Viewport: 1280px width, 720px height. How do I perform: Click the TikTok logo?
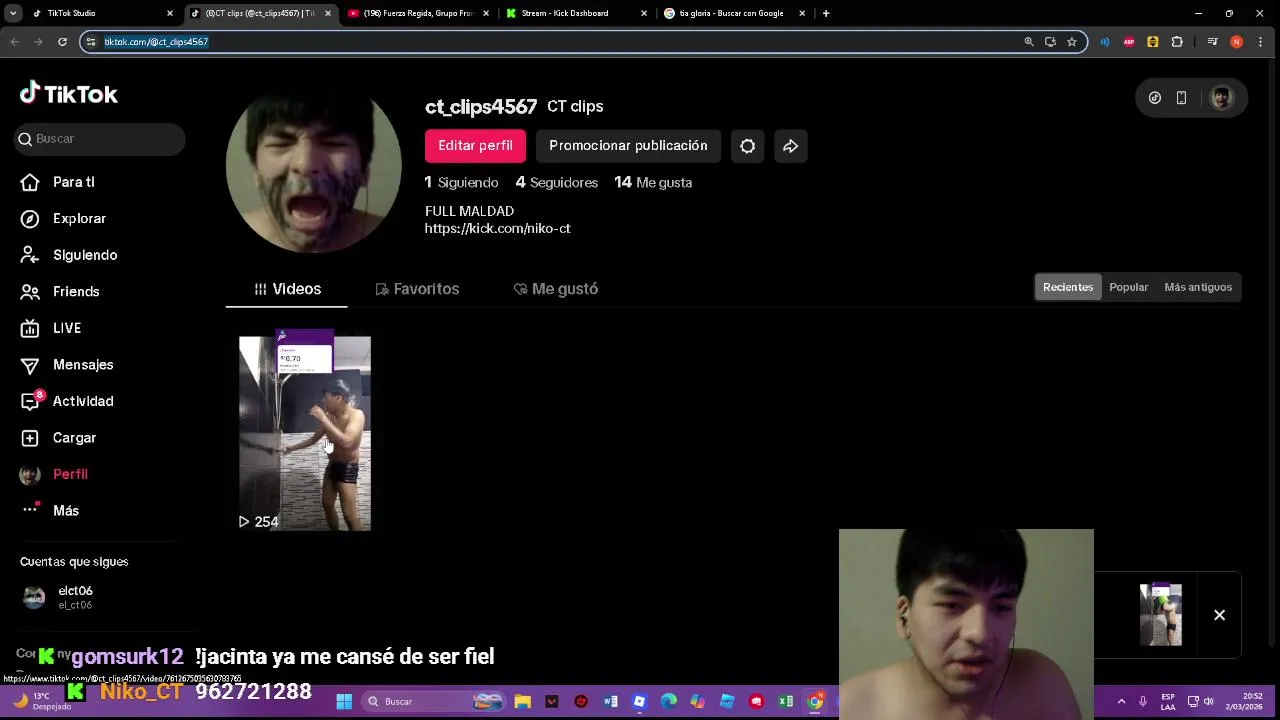tap(69, 94)
